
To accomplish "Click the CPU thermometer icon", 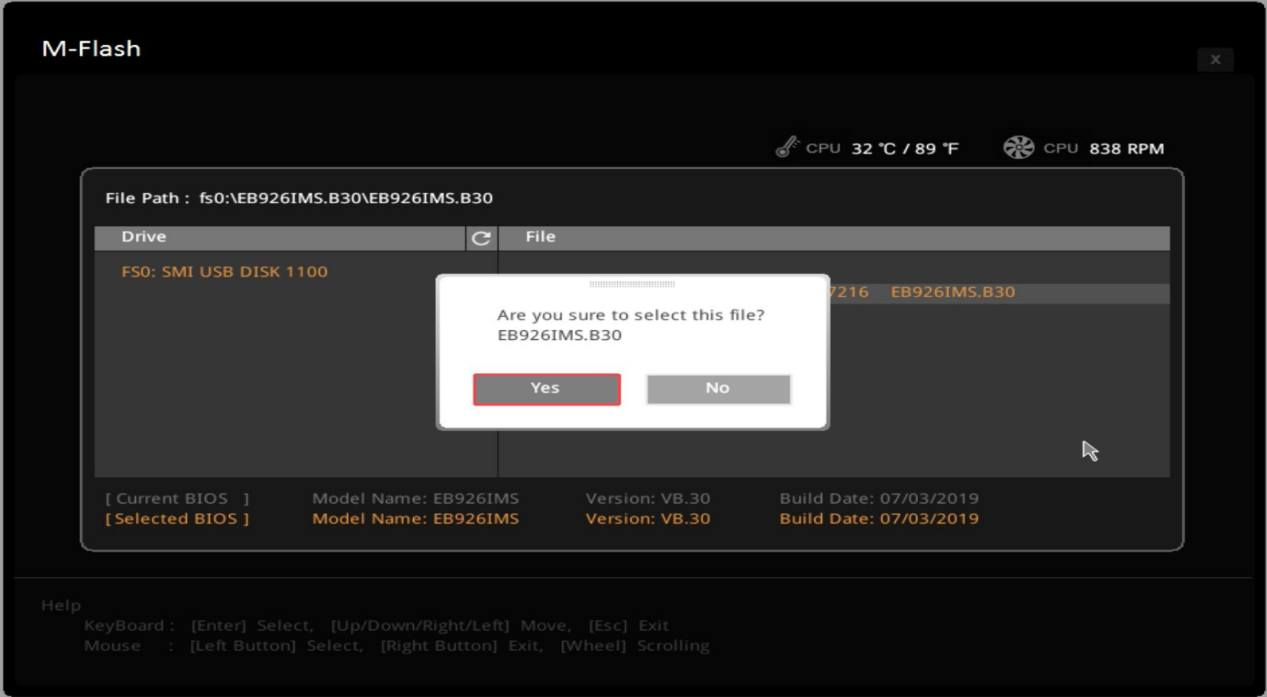I will (x=788, y=148).
